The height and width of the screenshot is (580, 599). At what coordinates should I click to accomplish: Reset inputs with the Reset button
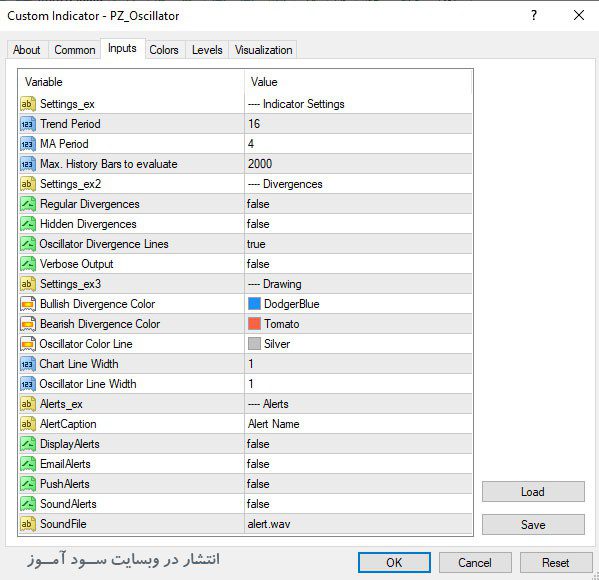tap(556, 562)
